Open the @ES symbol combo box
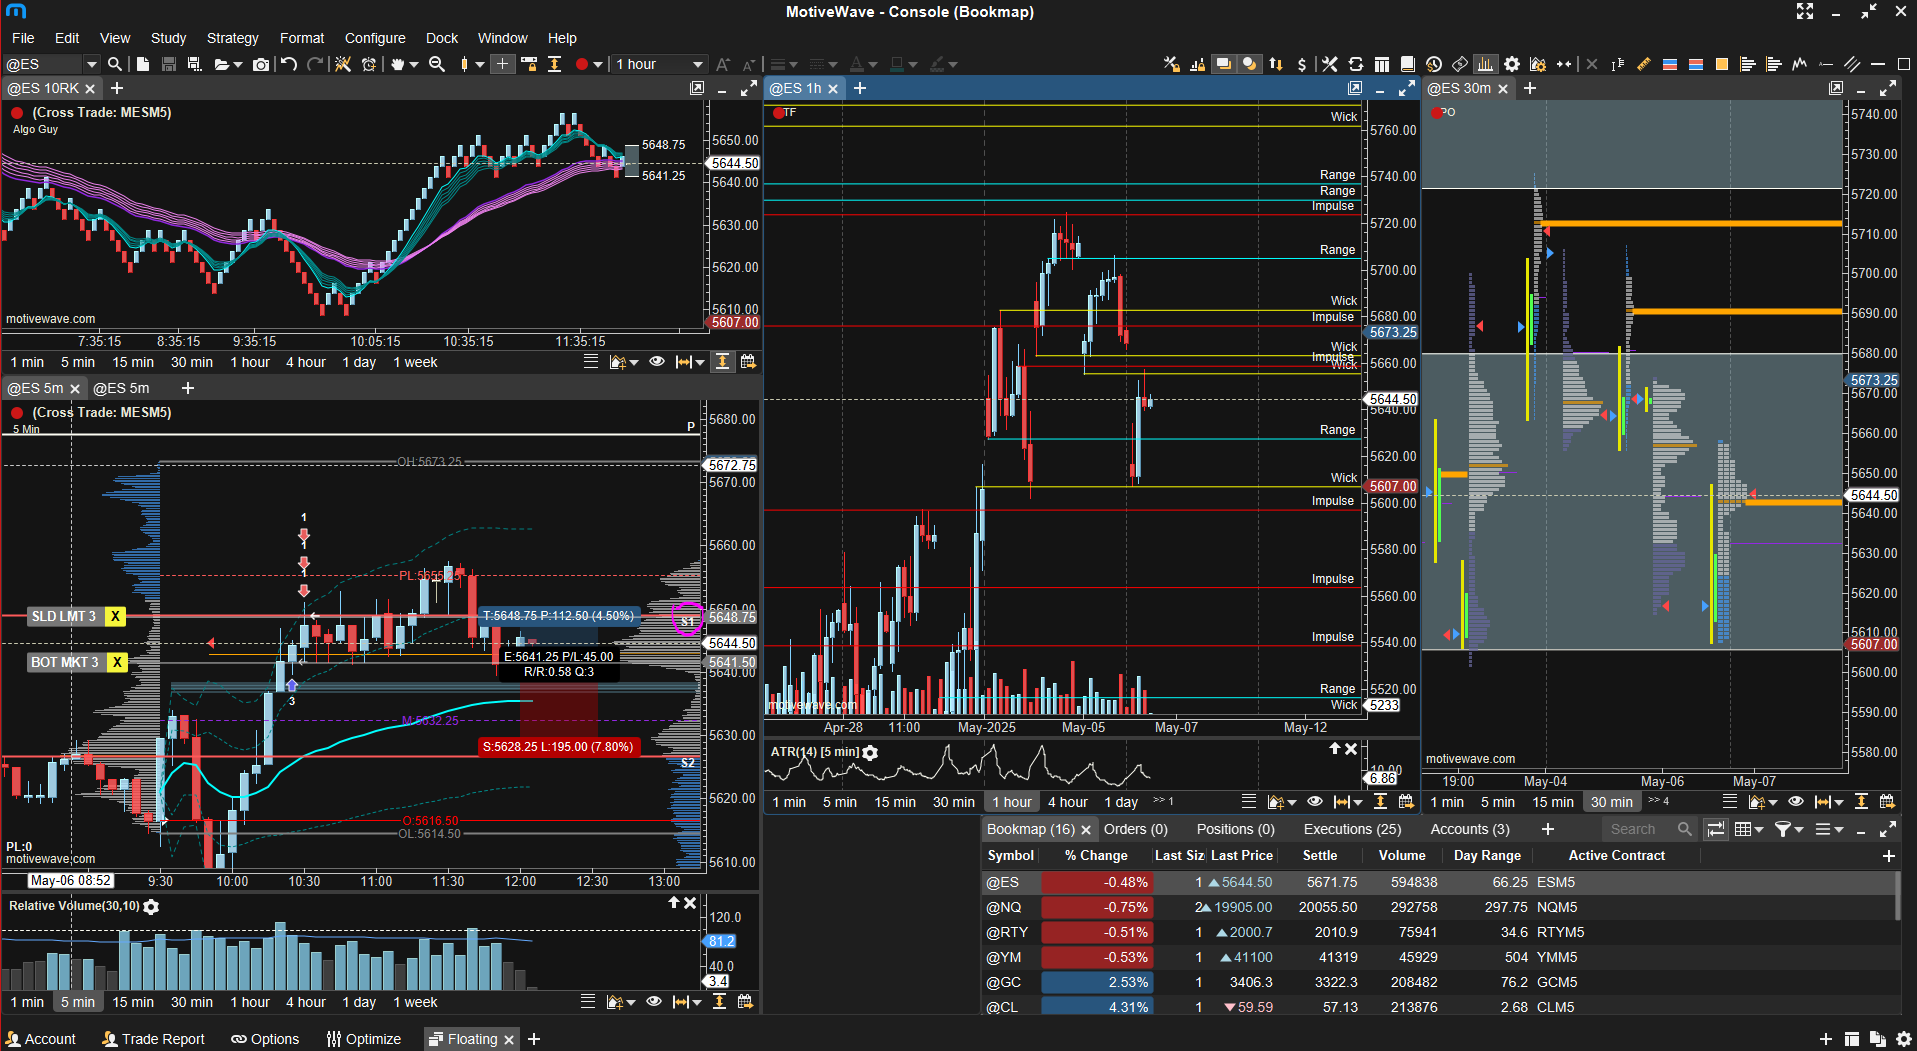This screenshot has width=1917, height=1051. point(51,64)
